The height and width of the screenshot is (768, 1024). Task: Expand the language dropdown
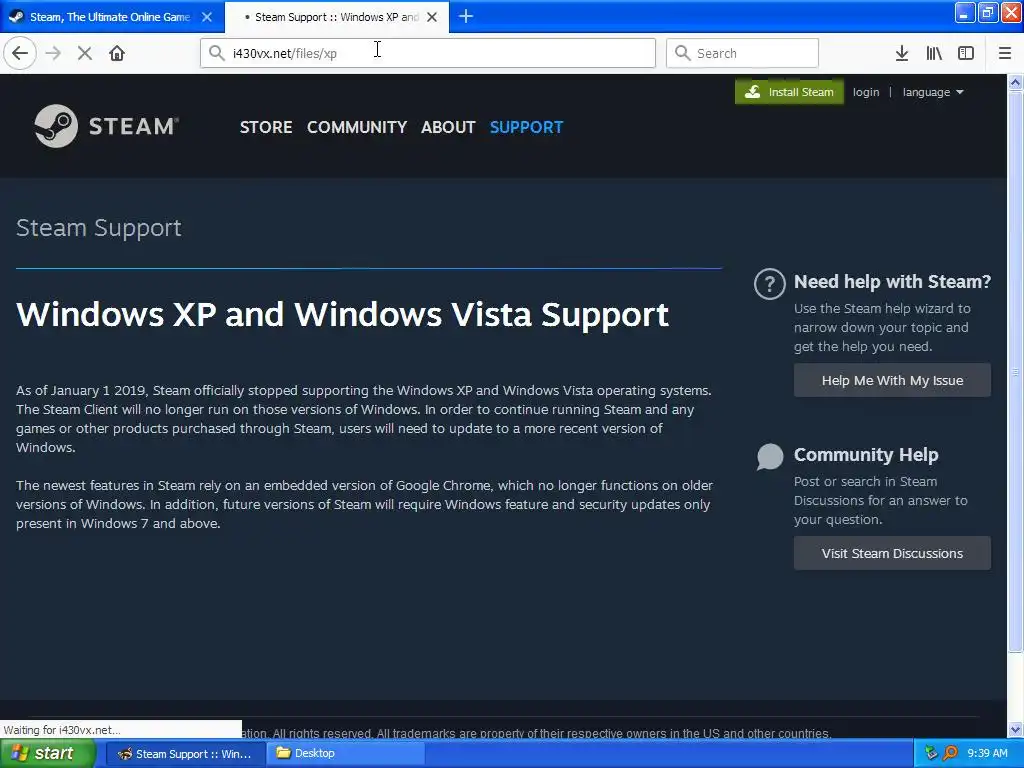pyautogui.click(x=933, y=92)
